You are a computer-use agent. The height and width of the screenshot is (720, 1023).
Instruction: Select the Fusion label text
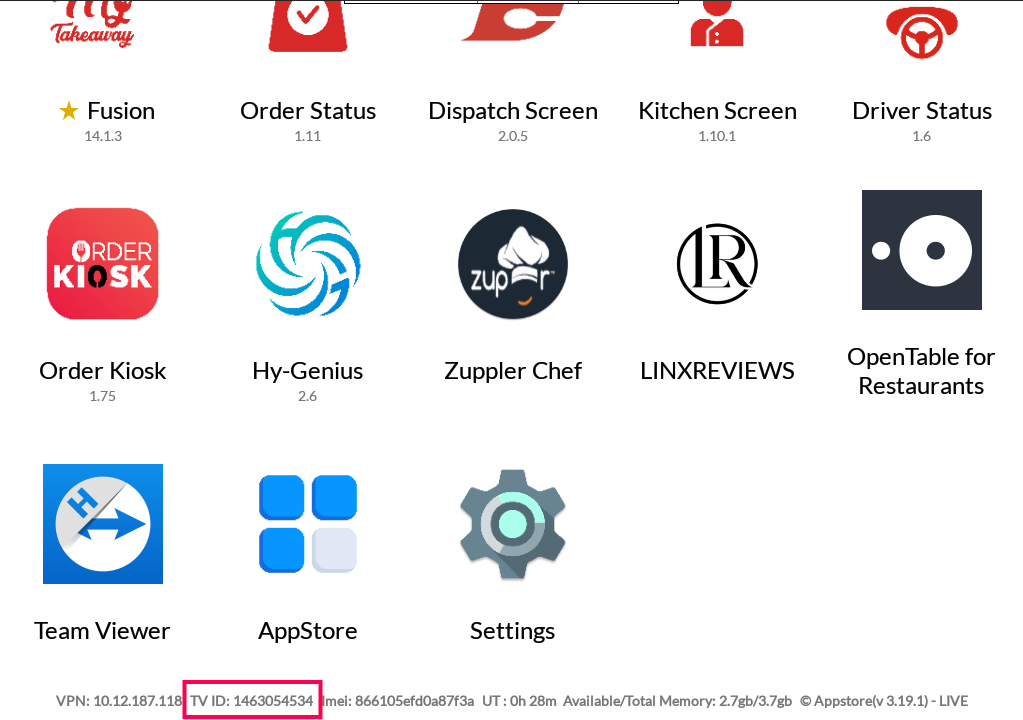pos(121,111)
